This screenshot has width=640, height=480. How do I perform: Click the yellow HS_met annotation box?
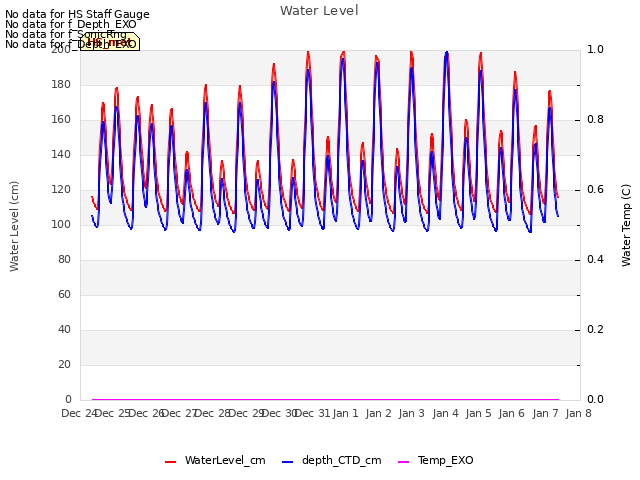coord(110,42)
